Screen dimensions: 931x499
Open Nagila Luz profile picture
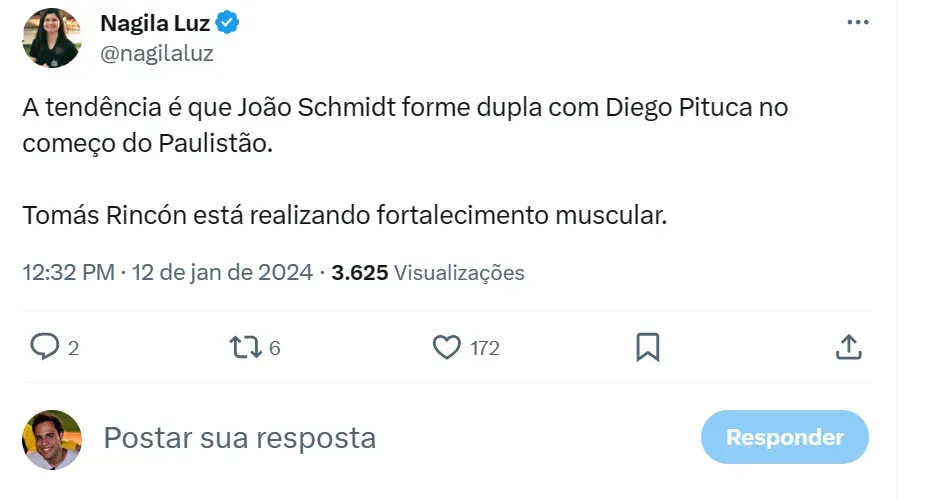(52, 37)
